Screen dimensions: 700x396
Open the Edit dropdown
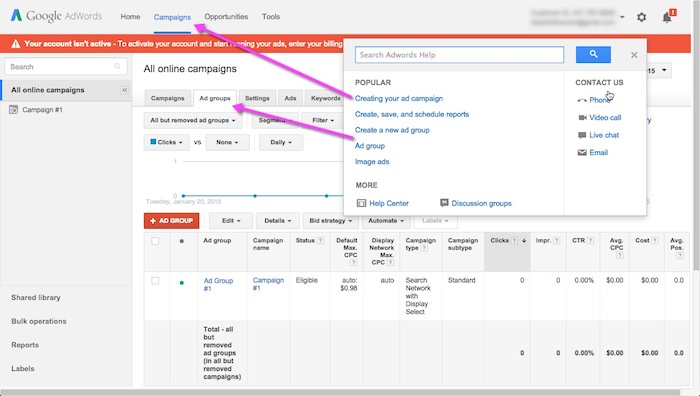coord(231,221)
